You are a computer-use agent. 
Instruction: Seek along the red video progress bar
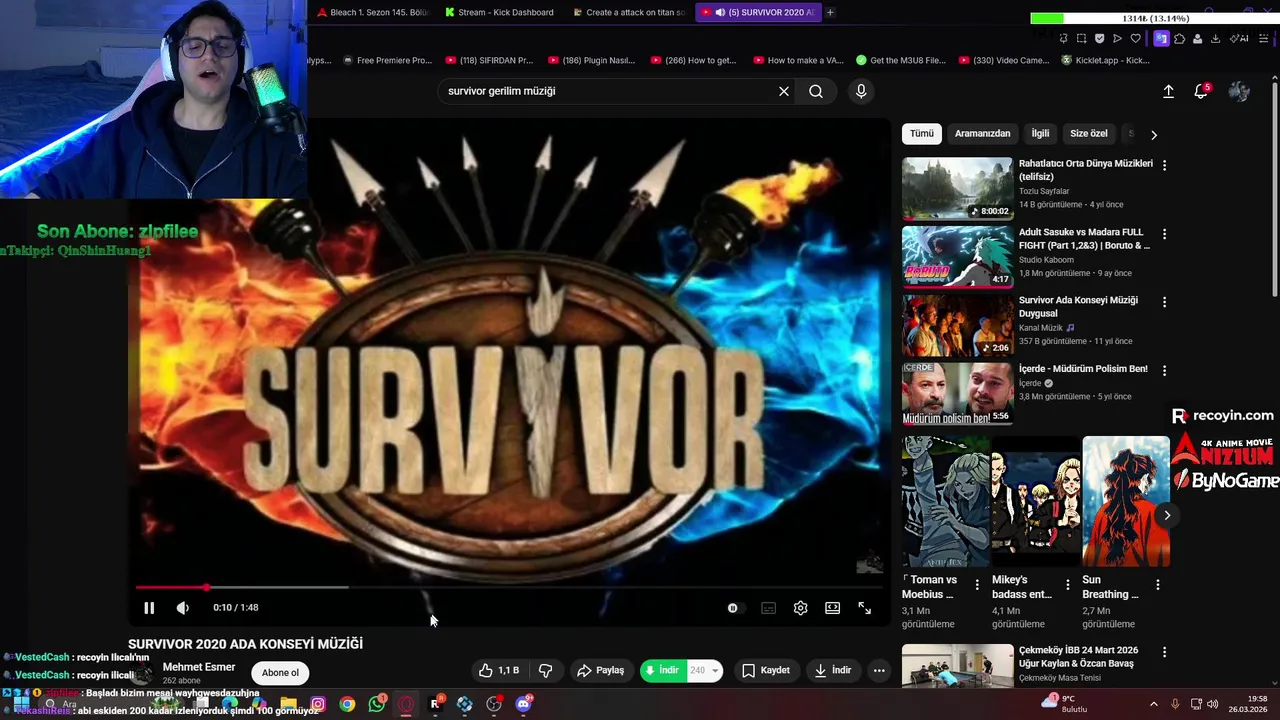point(510,587)
